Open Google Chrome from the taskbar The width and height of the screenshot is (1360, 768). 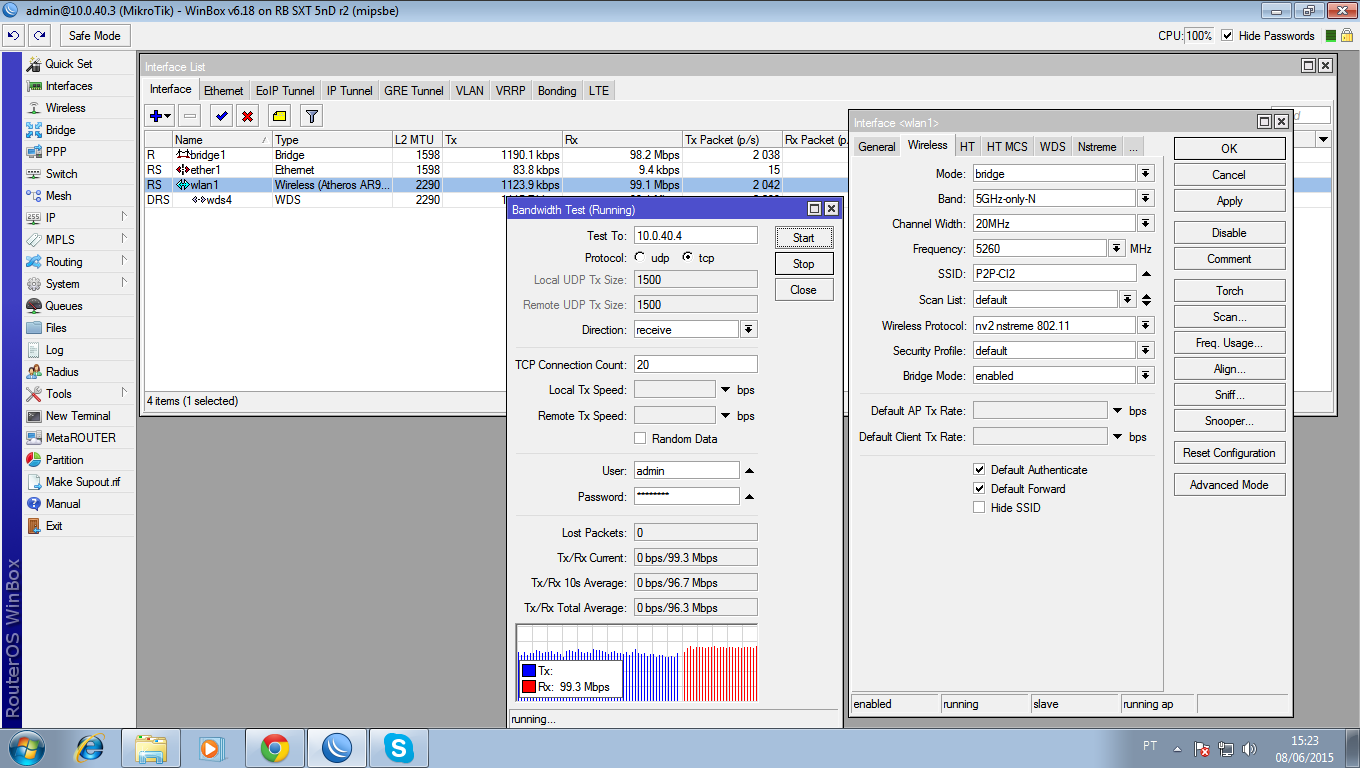275,747
